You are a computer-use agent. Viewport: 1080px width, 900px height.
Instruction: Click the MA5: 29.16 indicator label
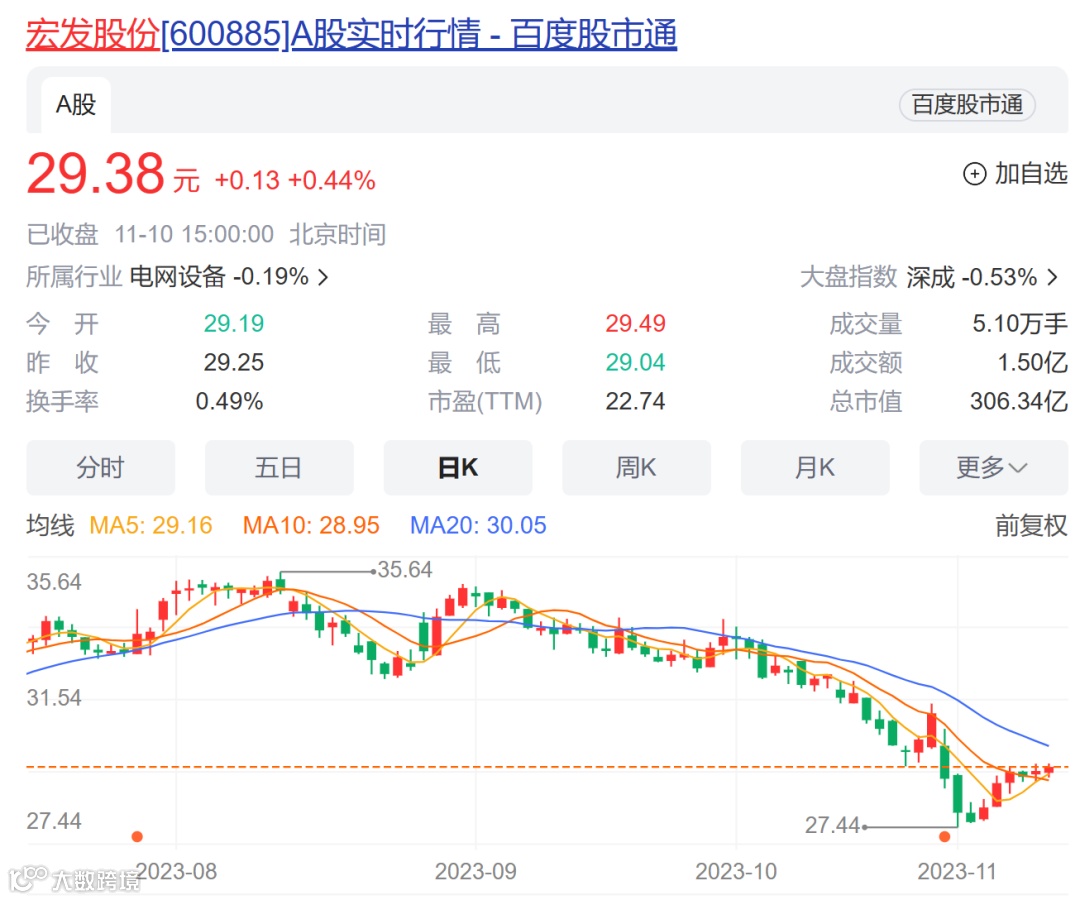point(151,525)
